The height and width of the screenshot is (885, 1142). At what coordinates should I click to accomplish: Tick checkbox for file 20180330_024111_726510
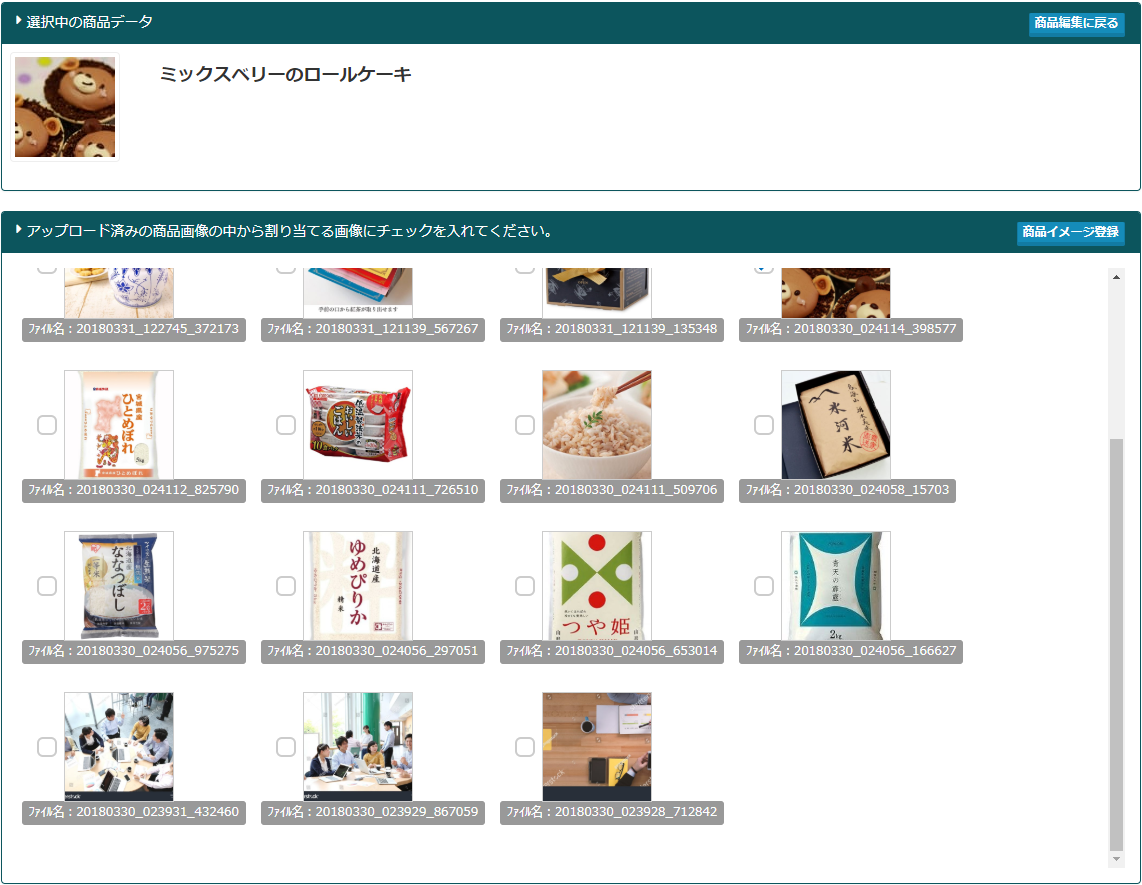286,425
